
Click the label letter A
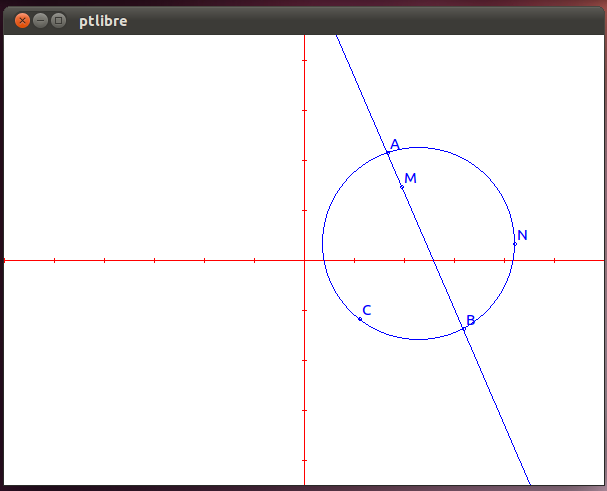(x=395, y=144)
